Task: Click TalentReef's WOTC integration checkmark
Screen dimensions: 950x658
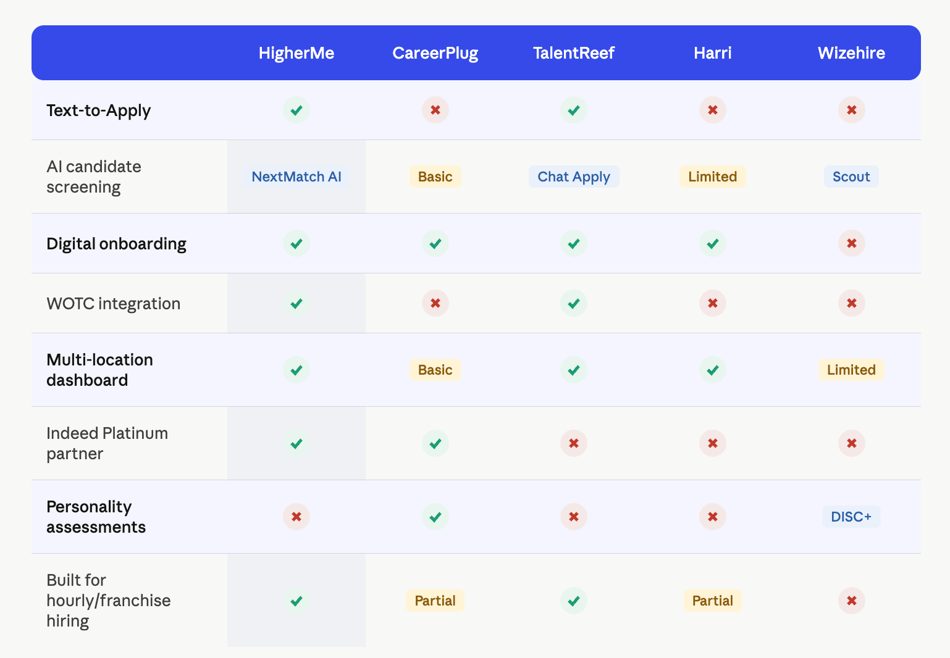Action: [x=574, y=303]
